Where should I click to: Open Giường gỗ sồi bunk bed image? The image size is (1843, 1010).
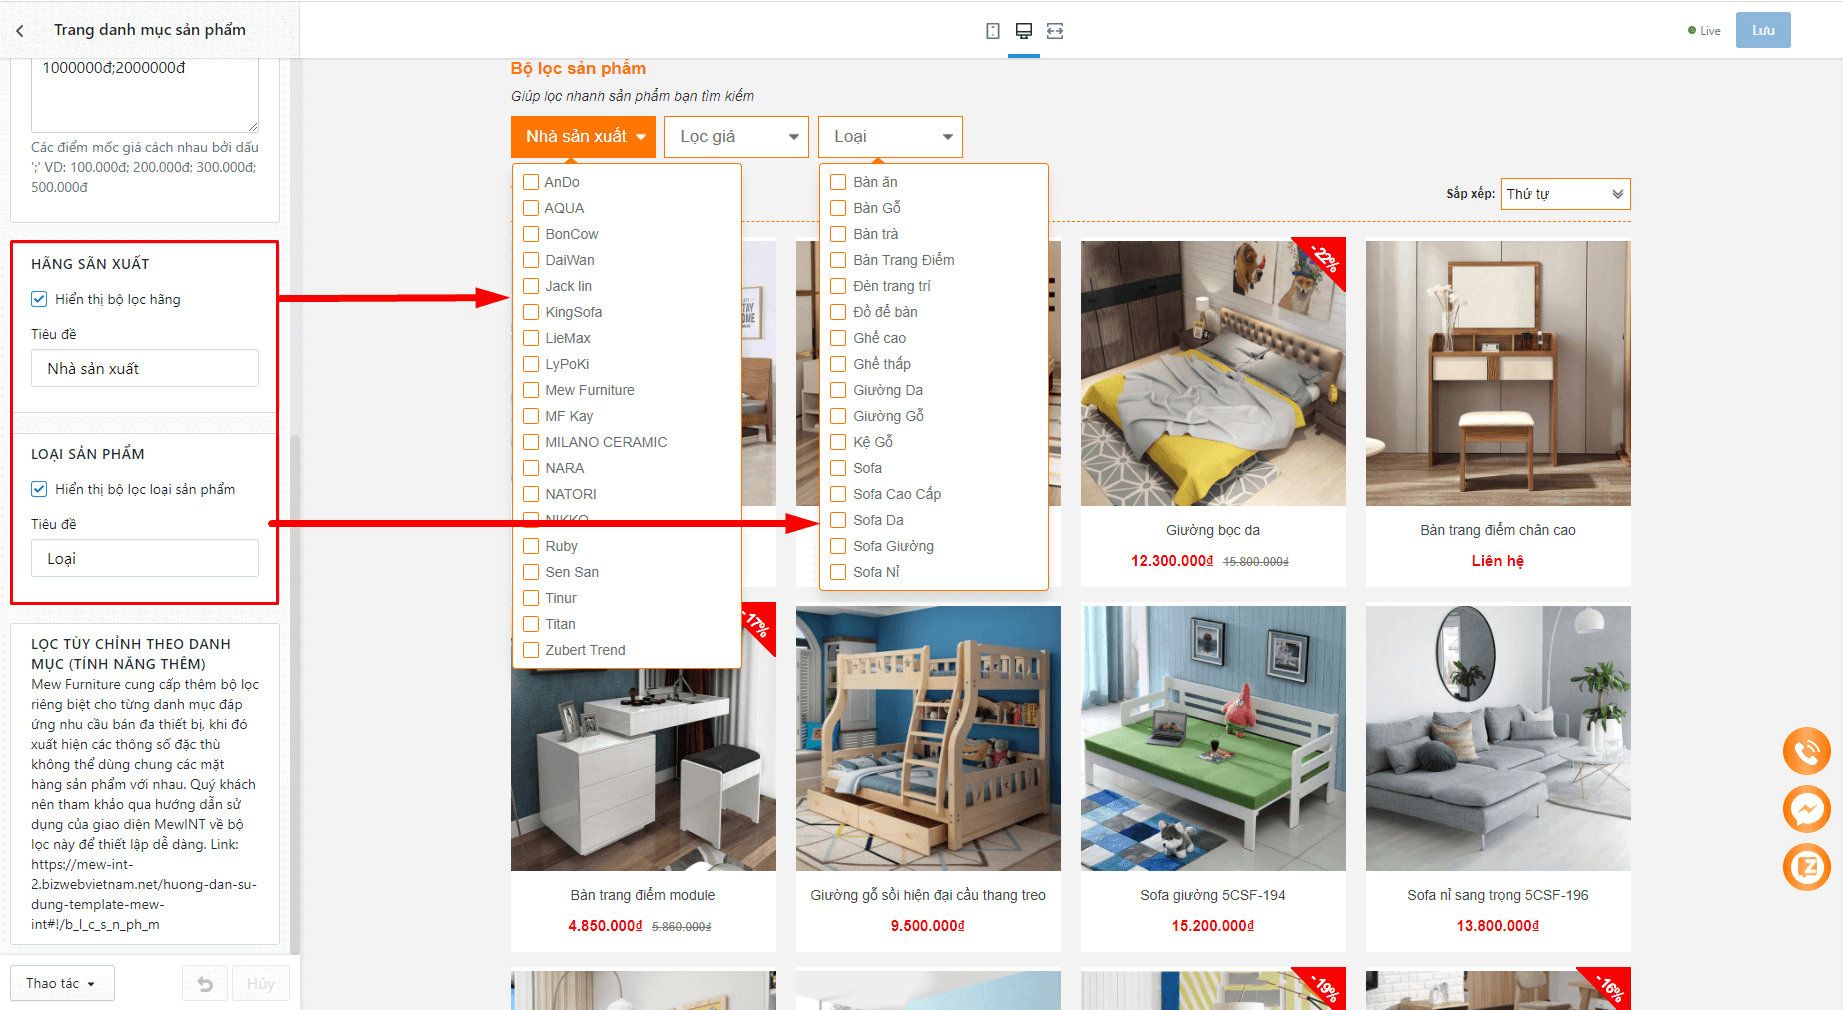[928, 738]
